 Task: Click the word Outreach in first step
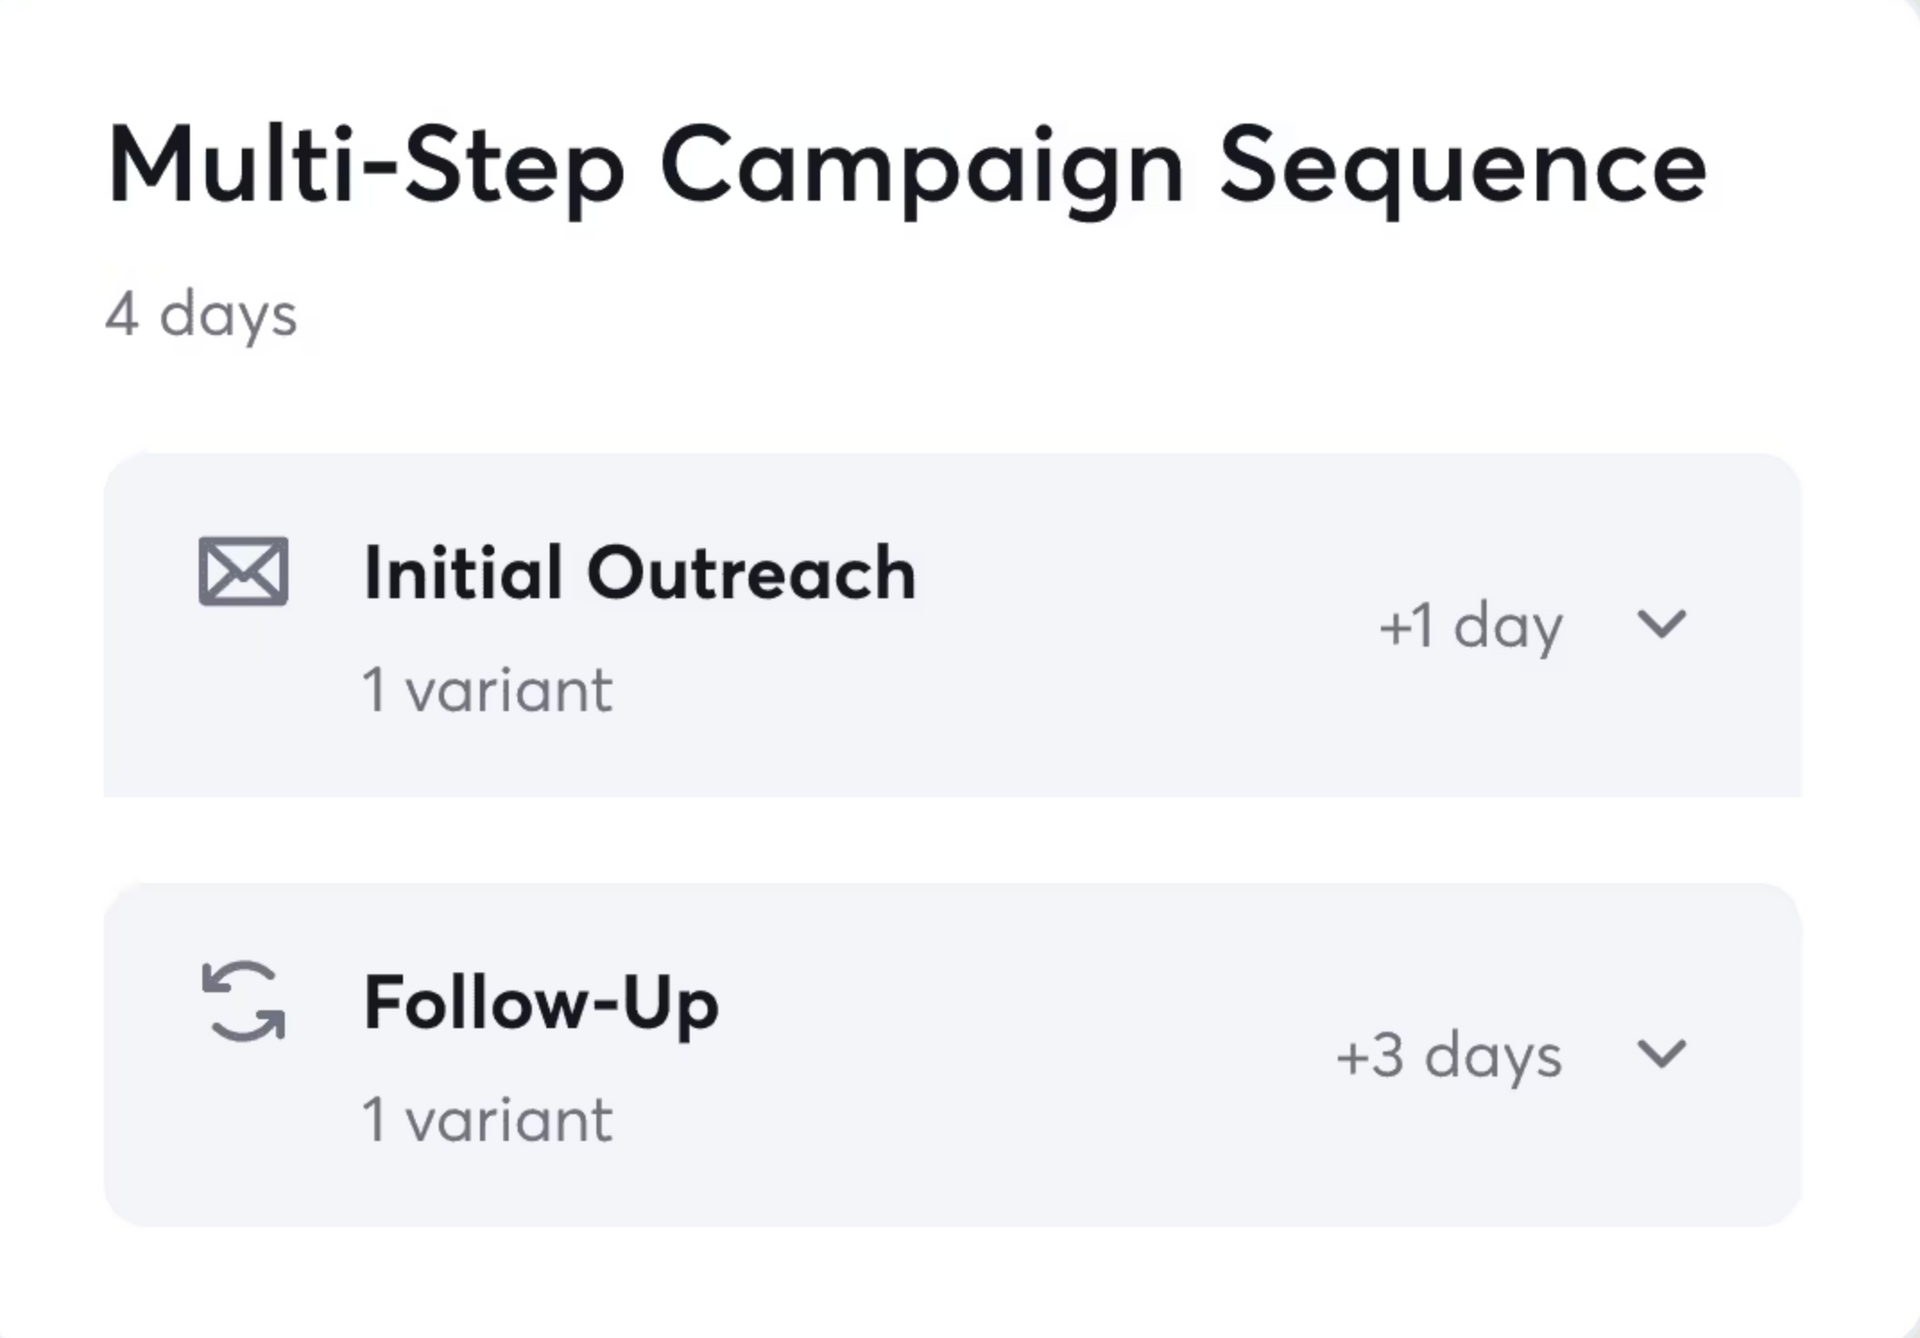751,573
